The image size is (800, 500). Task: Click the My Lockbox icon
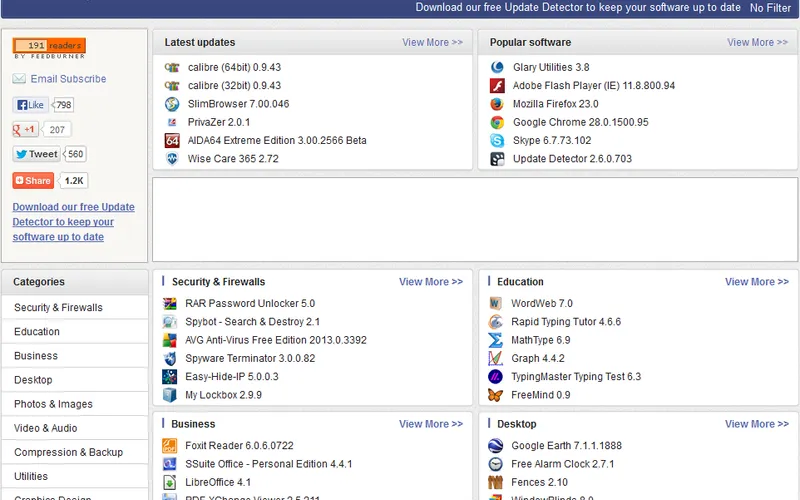pyautogui.click(x=169, y=395)
